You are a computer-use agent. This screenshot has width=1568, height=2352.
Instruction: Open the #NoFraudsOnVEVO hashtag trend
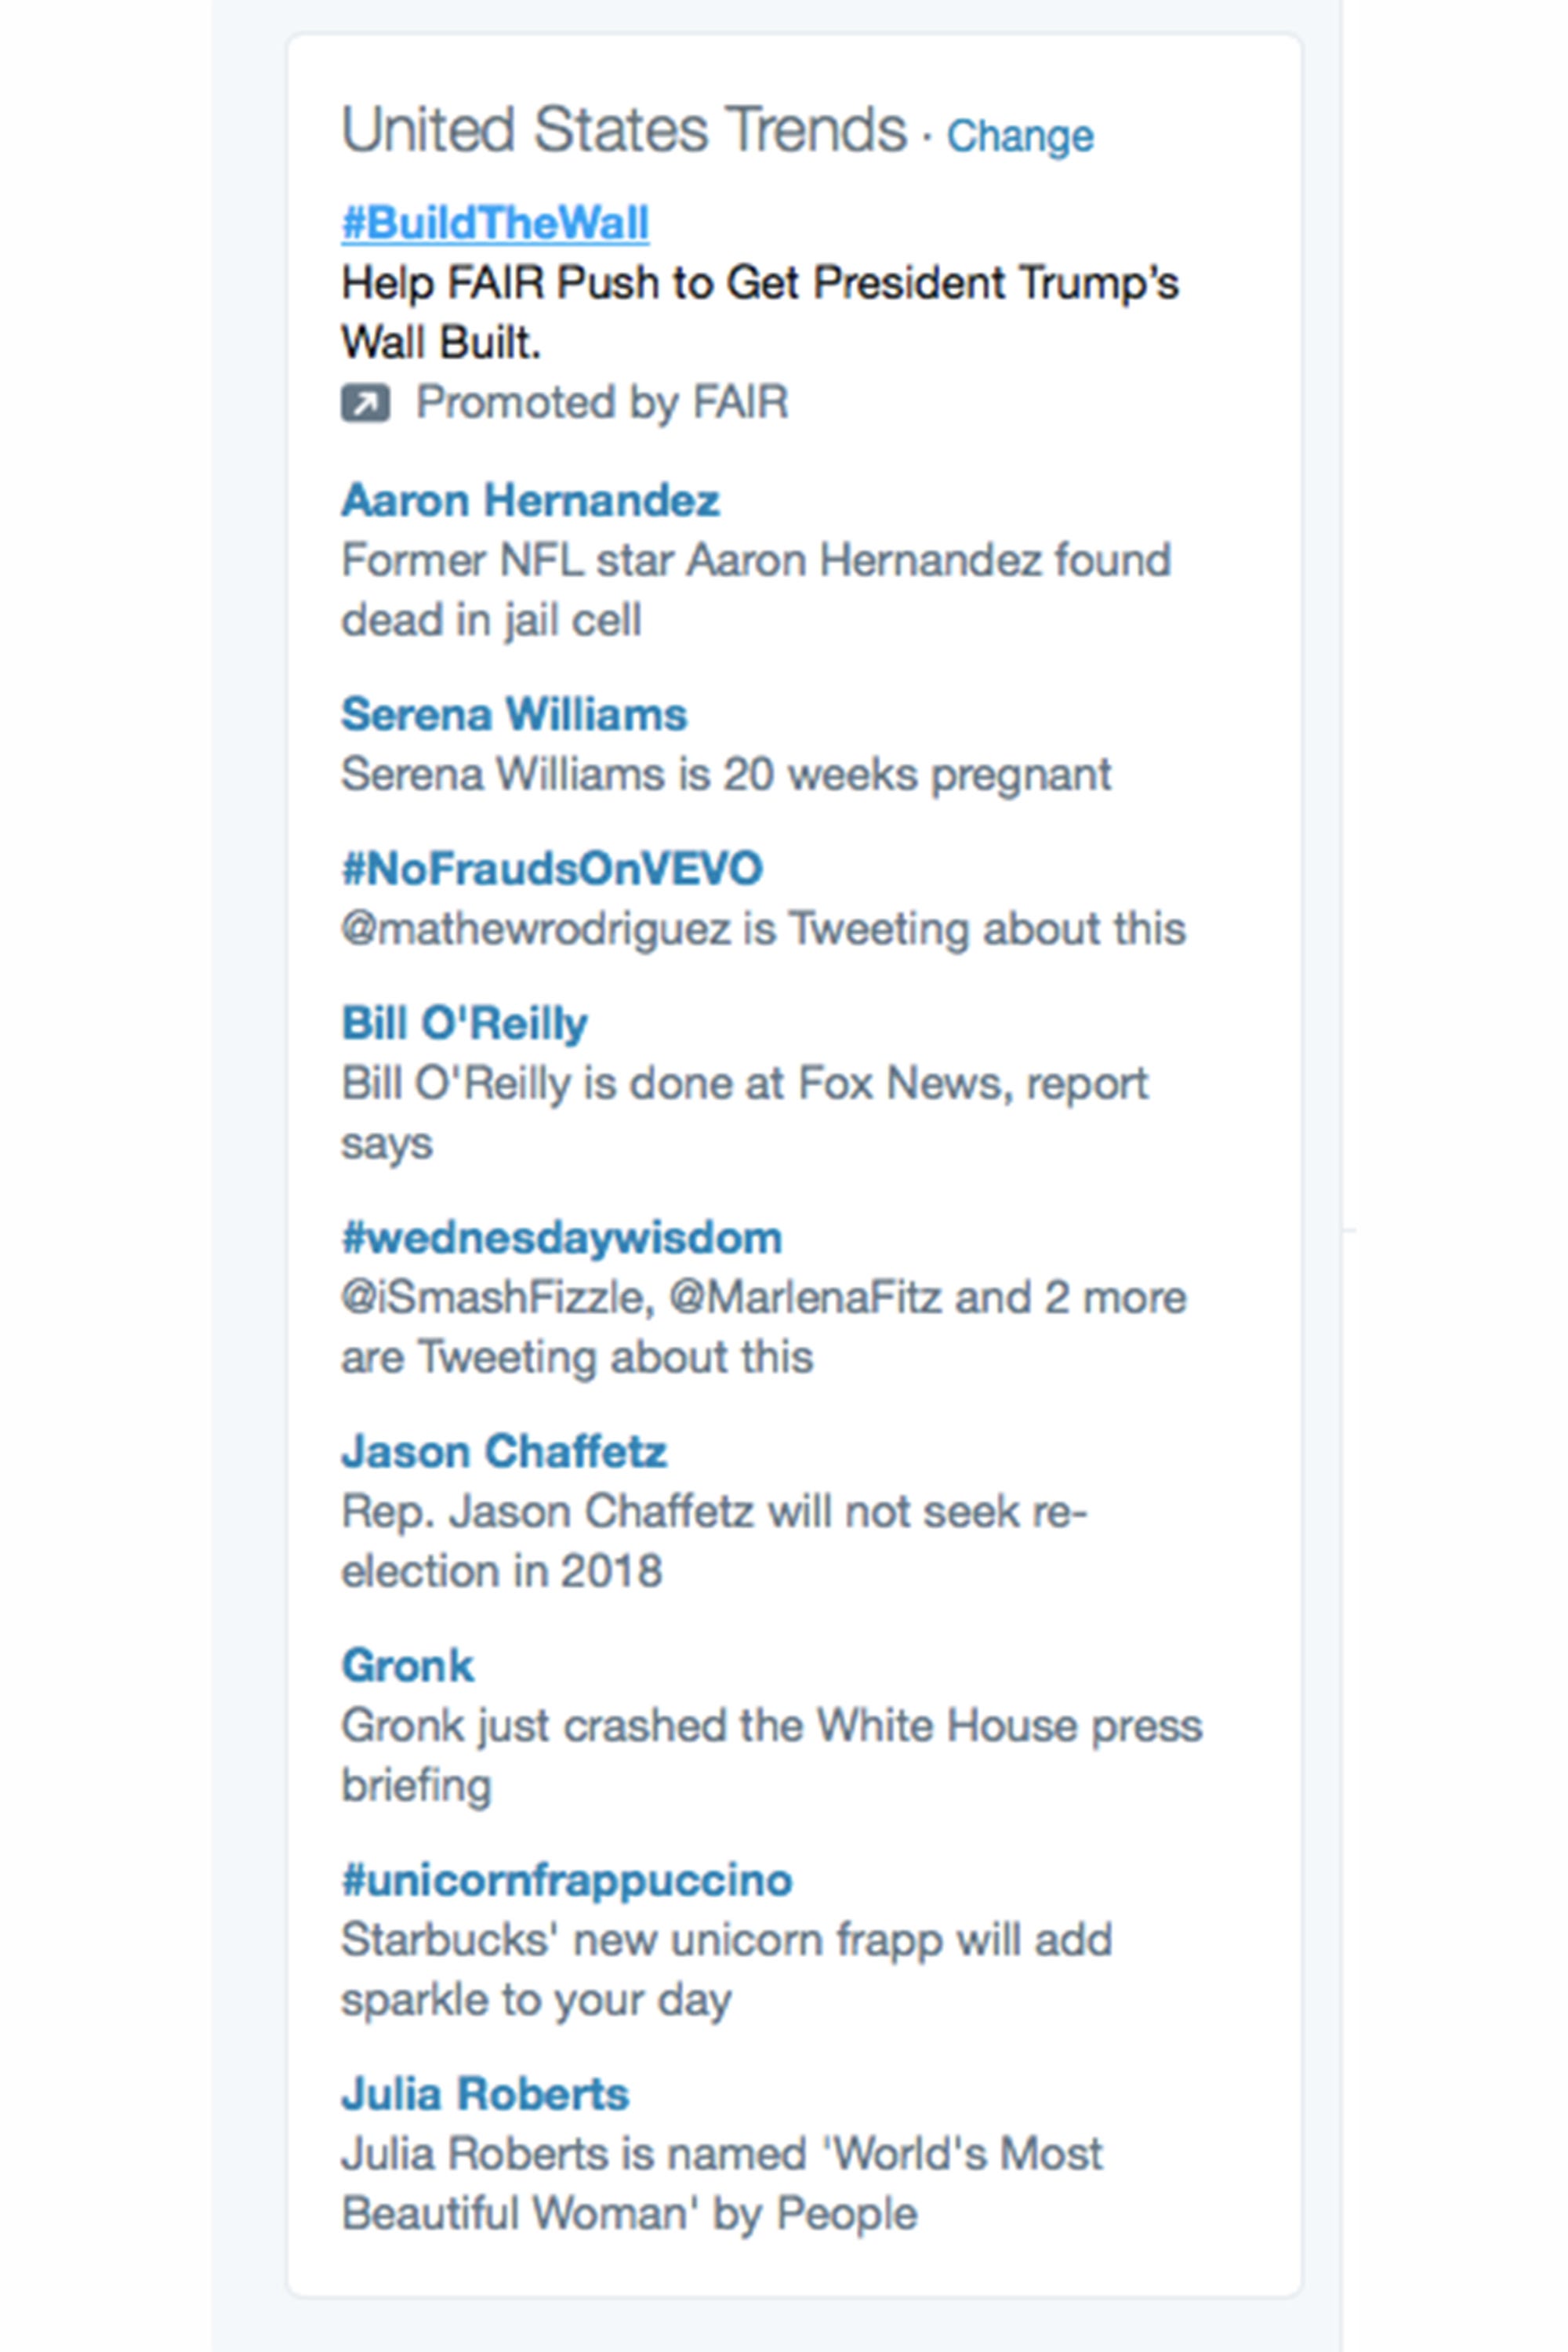(x=552, y=868)
